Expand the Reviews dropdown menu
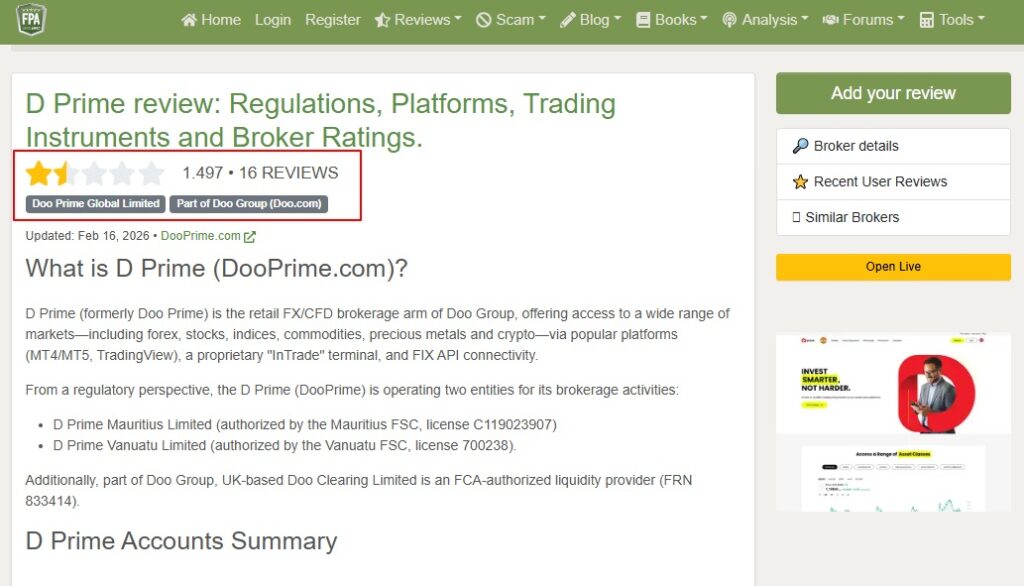The width and height of the screenshot is (1024, 586). coord(418,19)
